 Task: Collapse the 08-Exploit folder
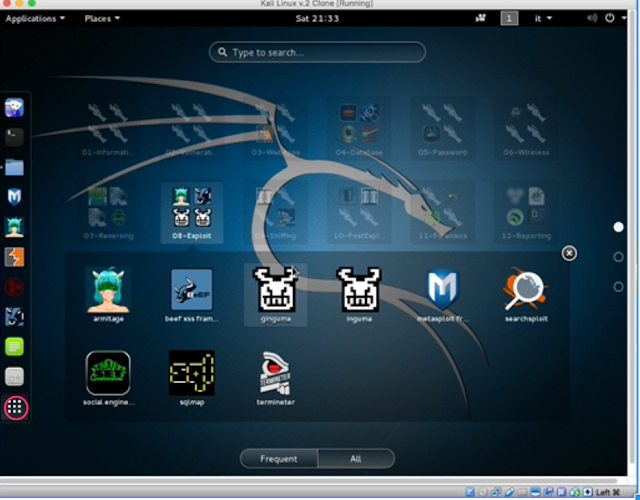tap(192, 213)
